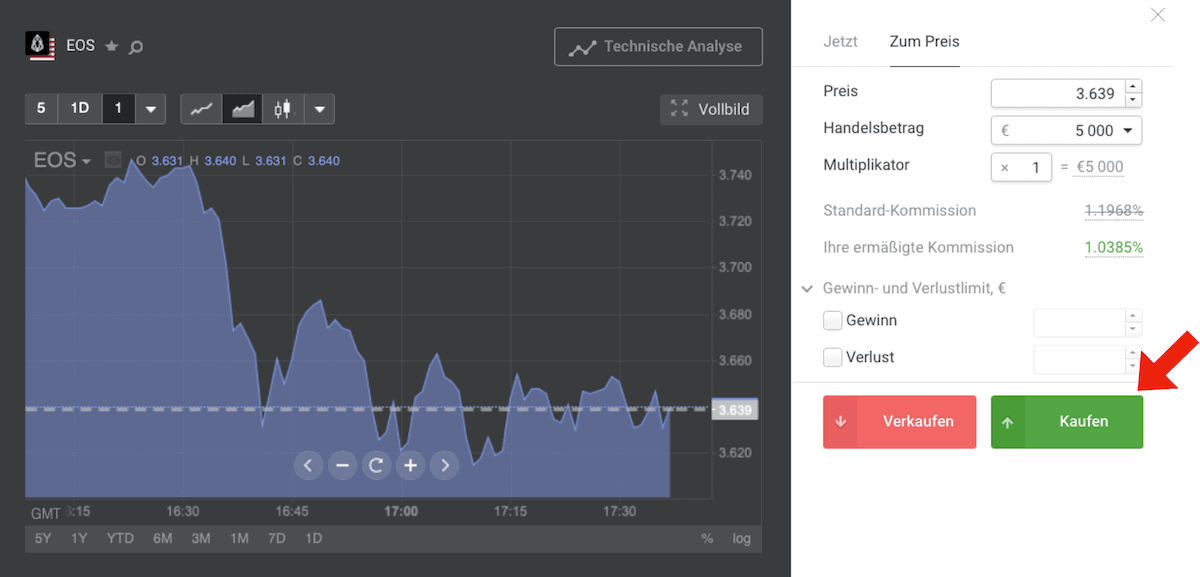This screenshot has height=577, width=1200.
Task: Switch to the Jetzt tab
Action: tap(840, 42)
